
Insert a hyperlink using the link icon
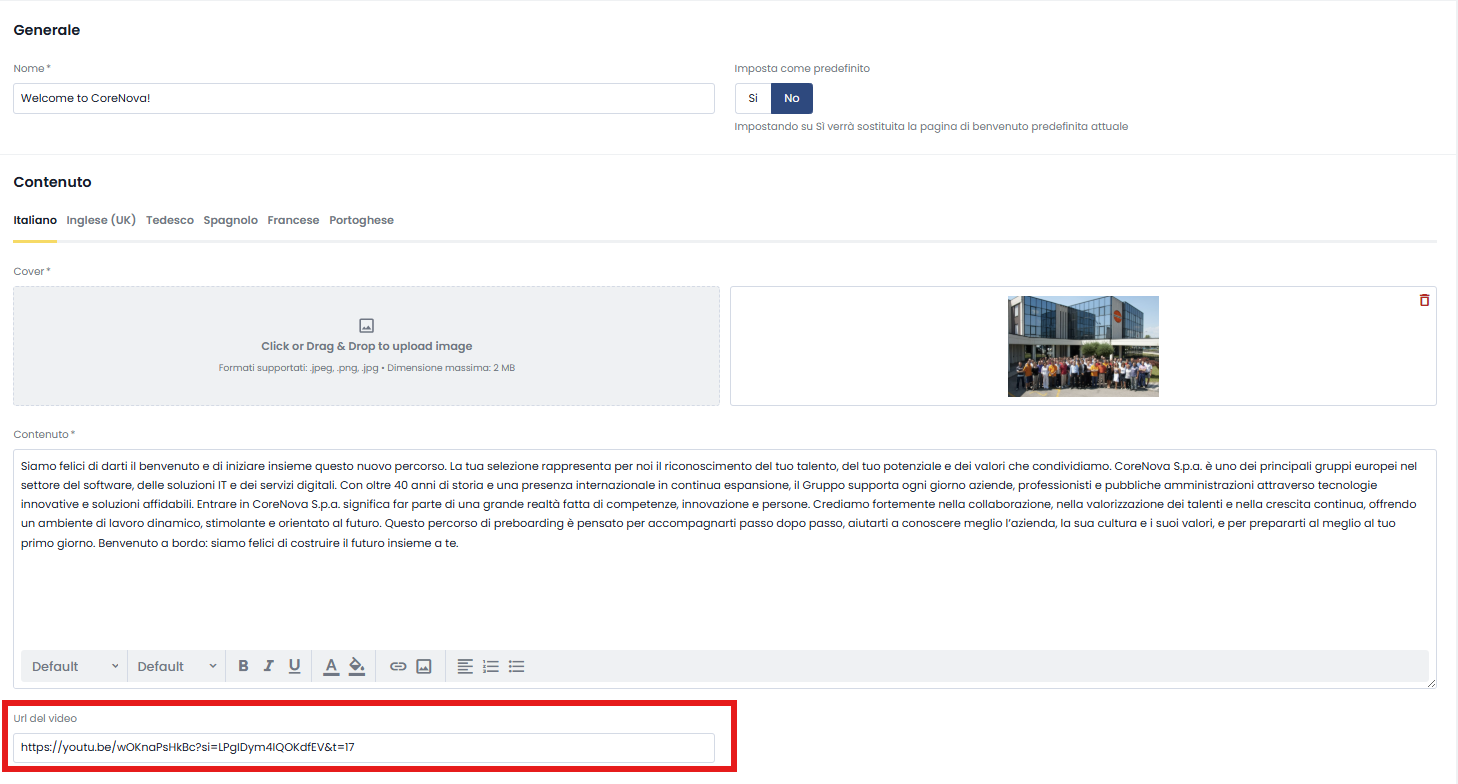click(x=398, y=666)
